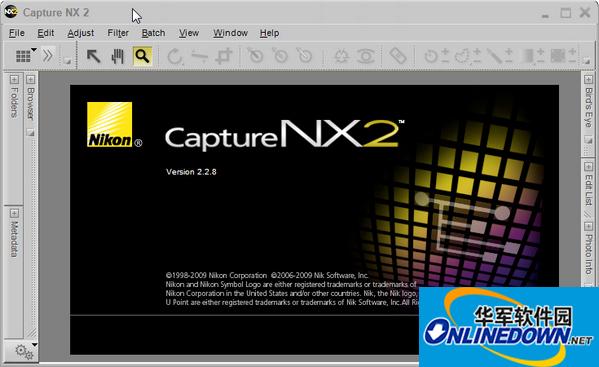Viewport: 599px width, 367px height.
Task: Expand the Photo Info panel
Action: [x=588, y=226]
